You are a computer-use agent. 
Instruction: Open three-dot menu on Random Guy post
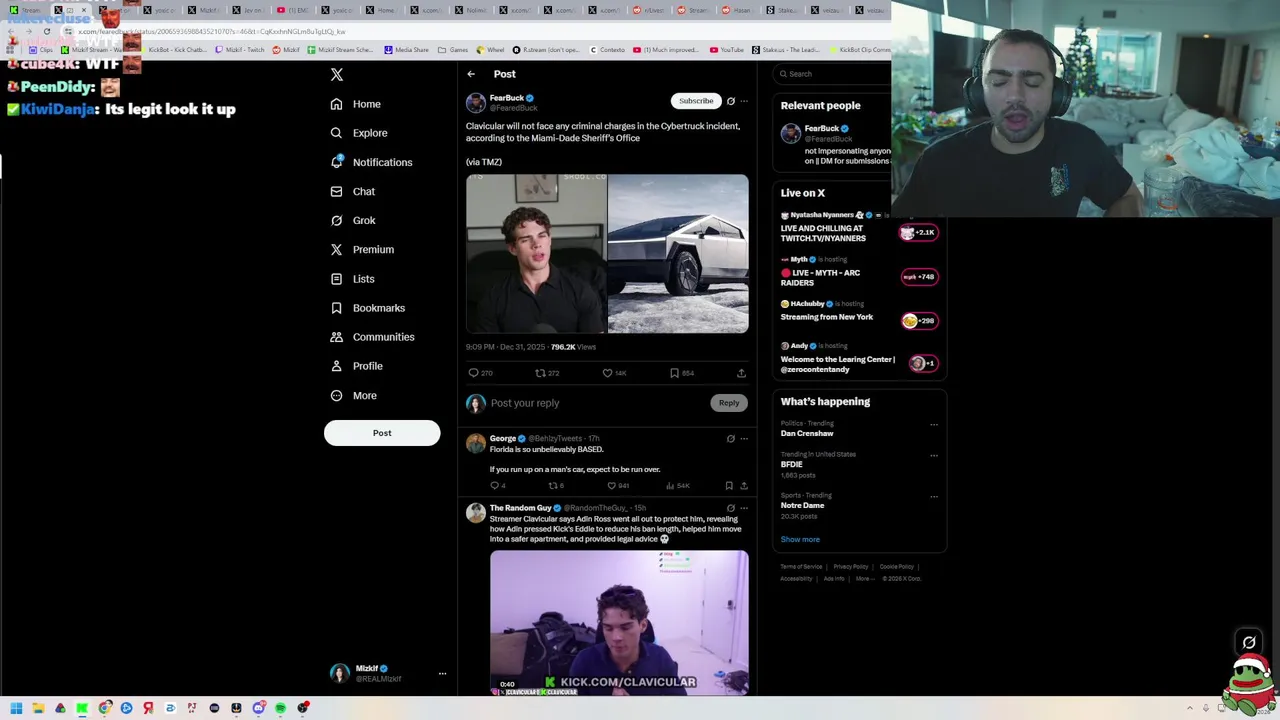pyautogui.click(x=744, y=508)
